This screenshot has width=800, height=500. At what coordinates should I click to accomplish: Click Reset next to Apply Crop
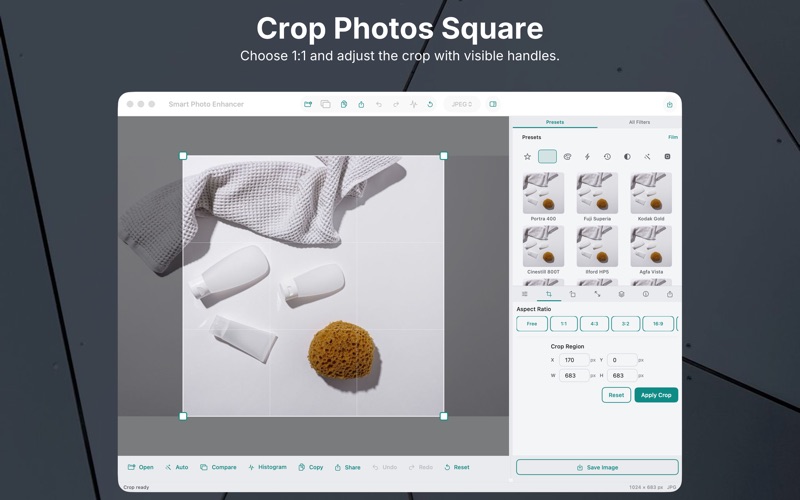tap(616, 395)
